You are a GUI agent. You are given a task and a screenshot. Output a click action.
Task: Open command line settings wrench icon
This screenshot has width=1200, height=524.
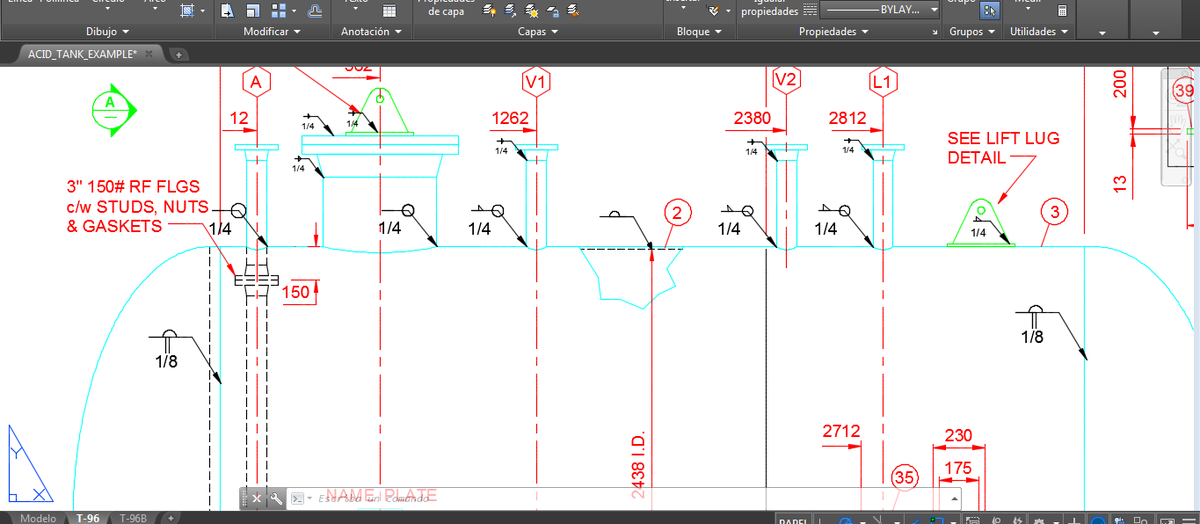tap(275, 497)
